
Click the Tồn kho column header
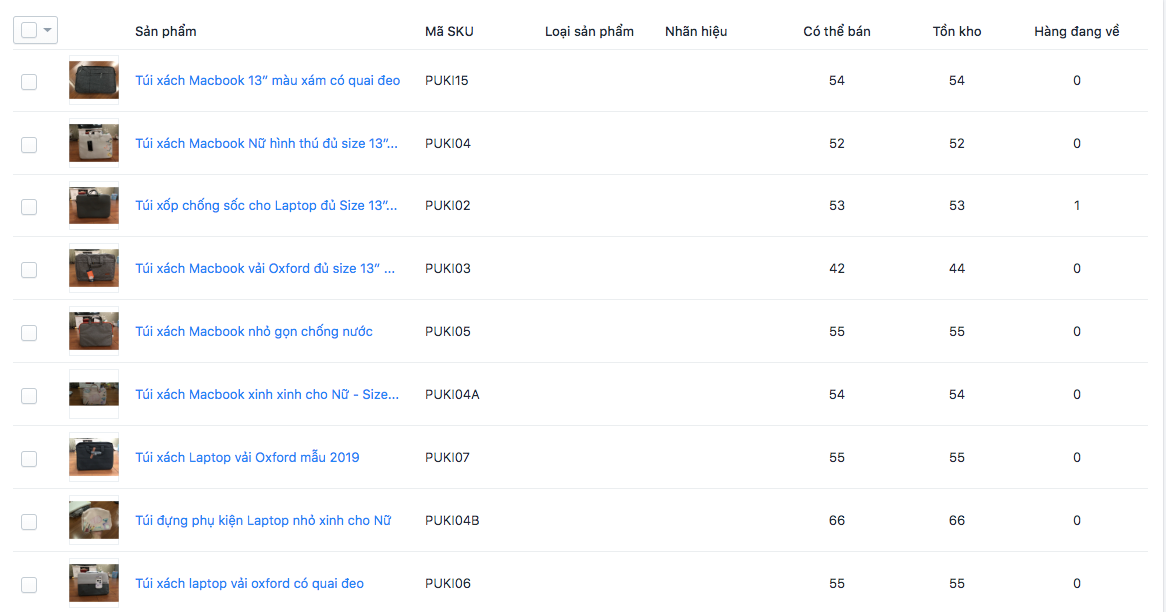957,31
